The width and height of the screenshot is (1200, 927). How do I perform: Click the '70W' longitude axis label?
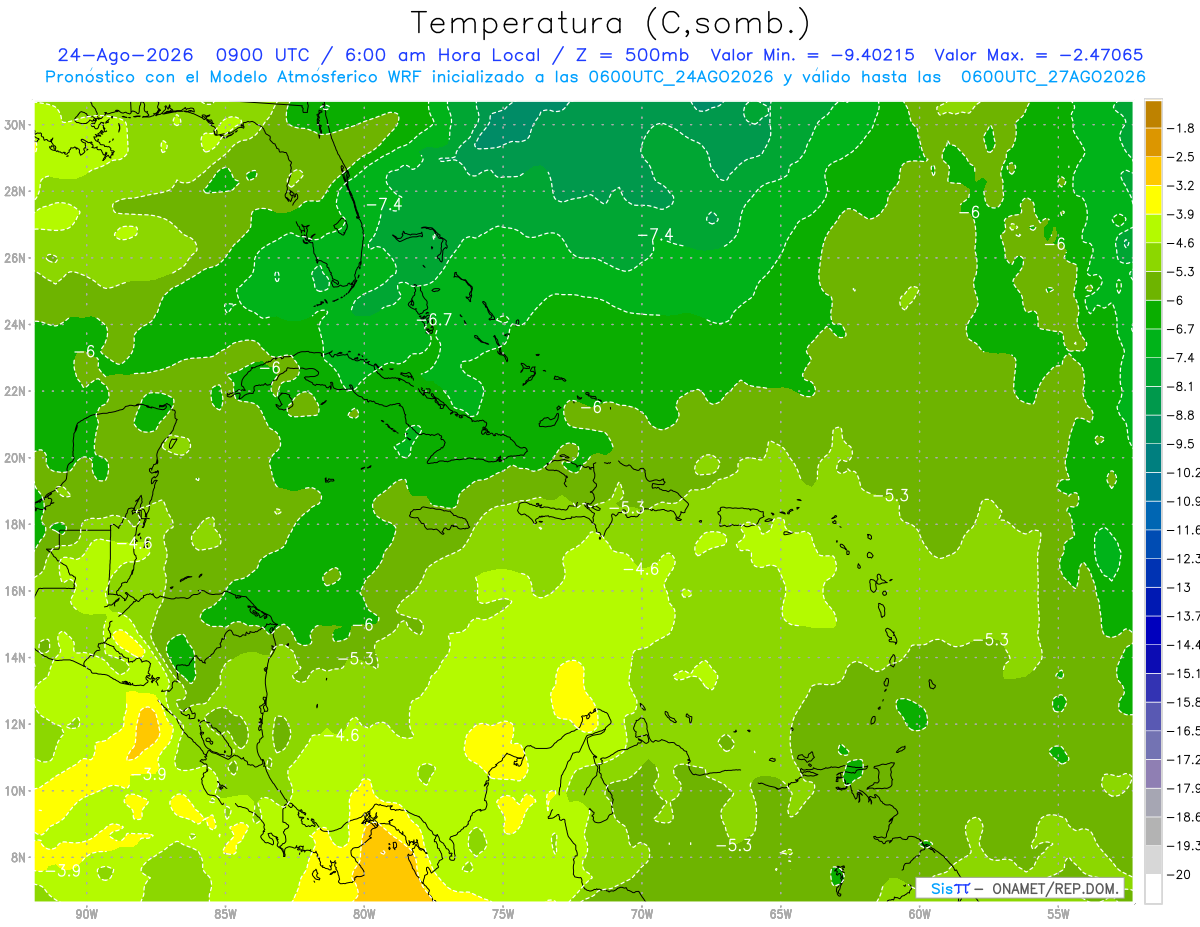pos(642,914)
